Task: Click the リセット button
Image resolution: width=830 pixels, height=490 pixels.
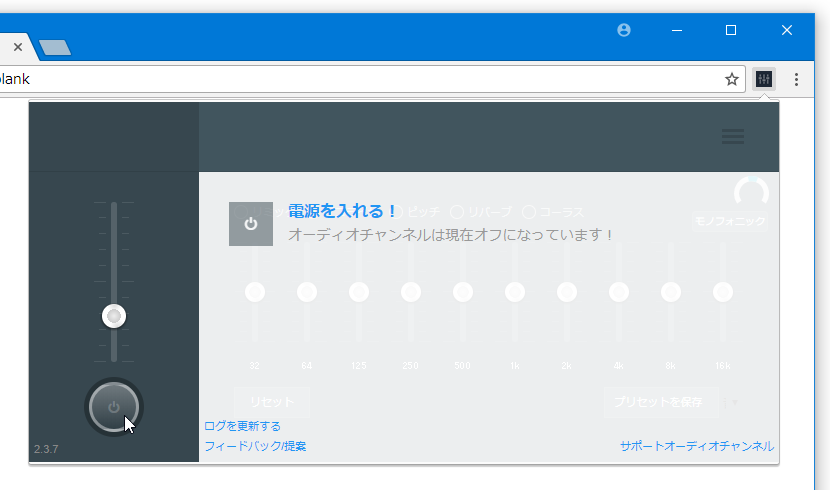Action: pyautogui.click(x=272, y=402)
